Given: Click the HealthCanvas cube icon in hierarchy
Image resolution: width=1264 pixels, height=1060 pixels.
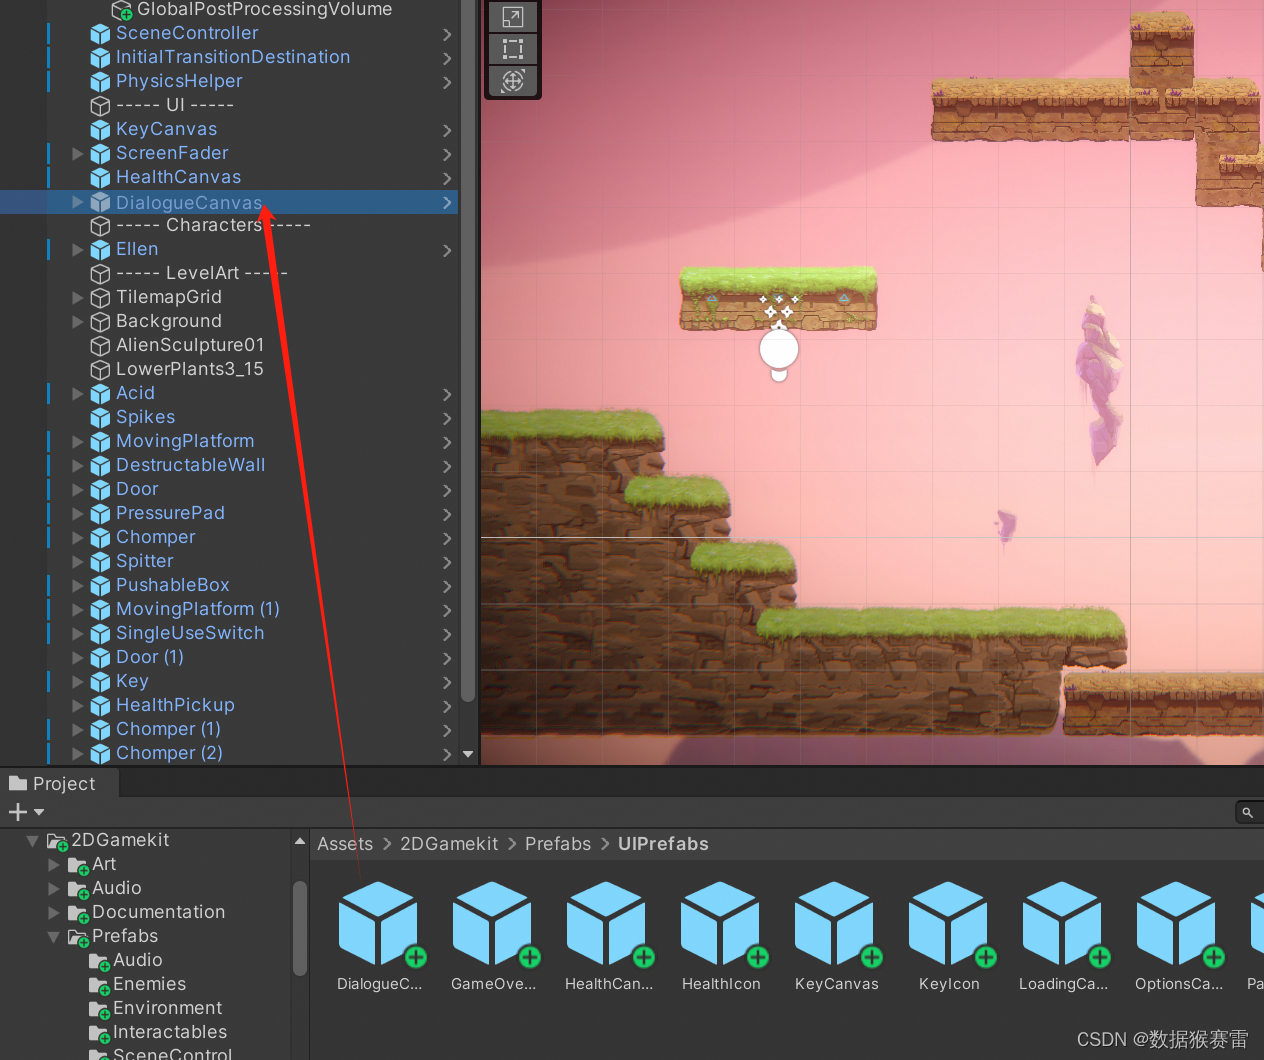Looking at the screenshot, I should tap(100, 178).
